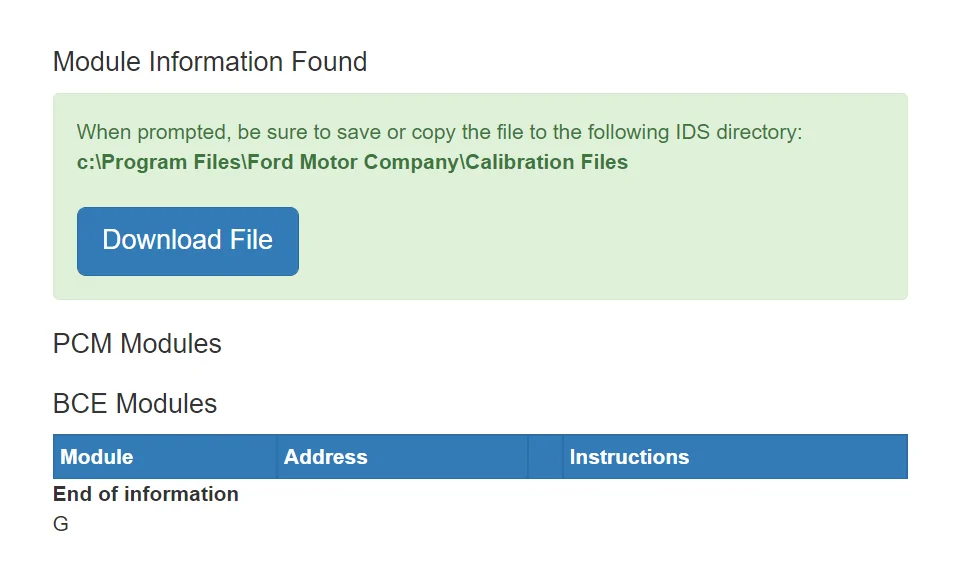The image size is (967, 571).
Task: Click the BCE Modules heading
Action: pos(134,403)
